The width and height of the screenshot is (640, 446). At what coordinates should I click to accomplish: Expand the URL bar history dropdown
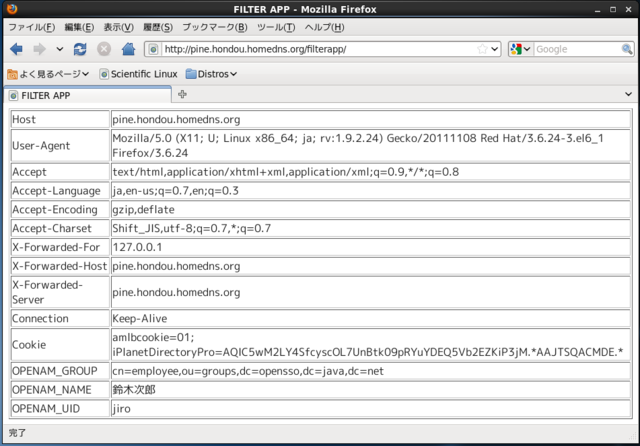click(x=495, y=49)
